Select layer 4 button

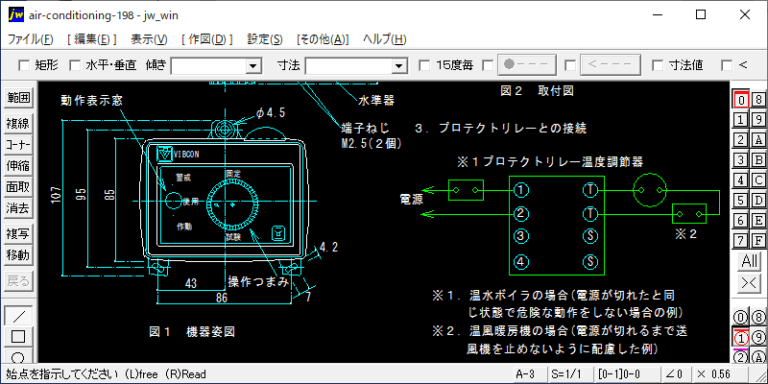click(x=741, y=180)
